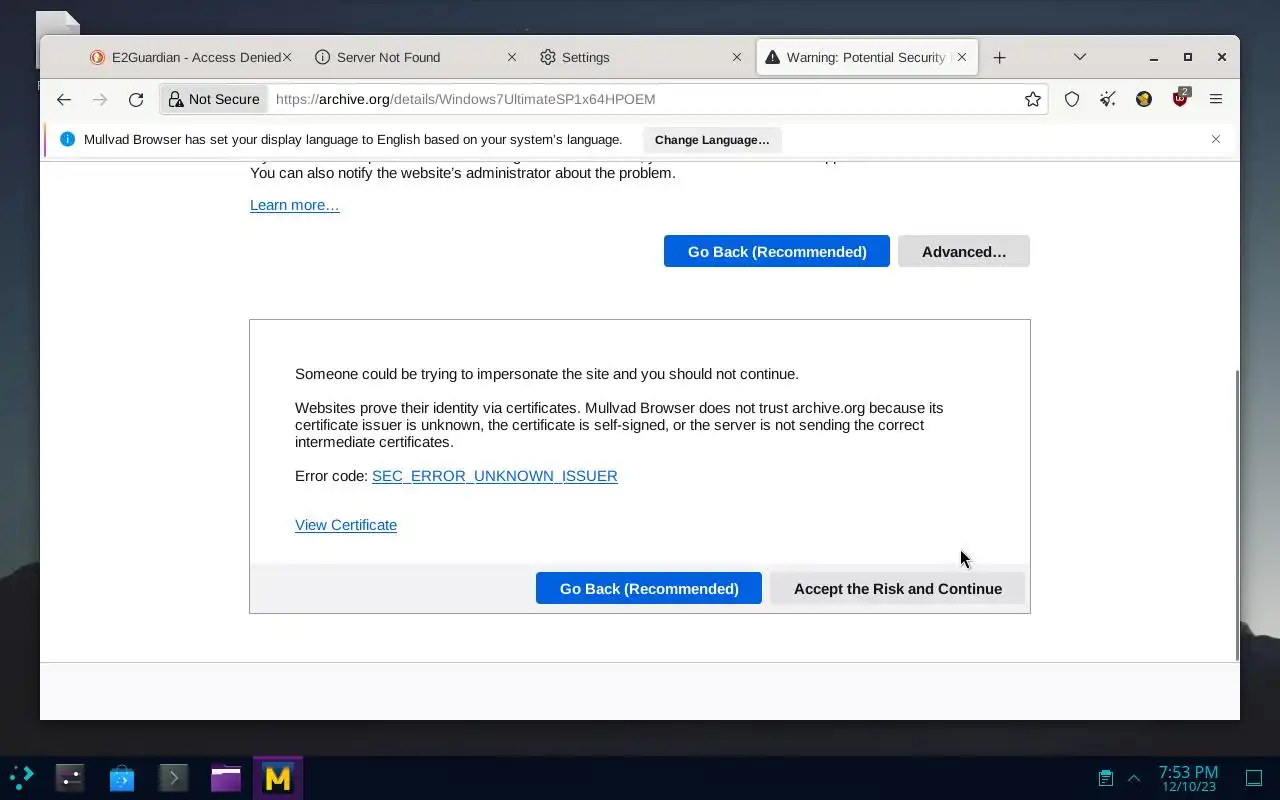Click the Advanced… button
This screenshot has height=800, width=1280.
(964, 251)
